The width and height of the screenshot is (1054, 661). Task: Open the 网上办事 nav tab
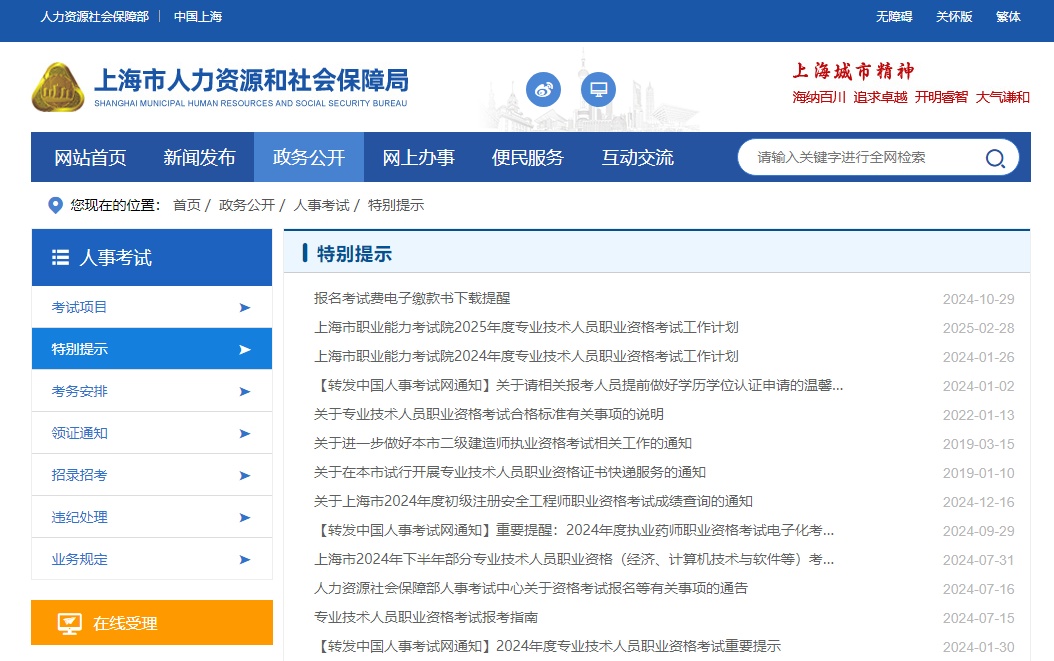(419, 157)
